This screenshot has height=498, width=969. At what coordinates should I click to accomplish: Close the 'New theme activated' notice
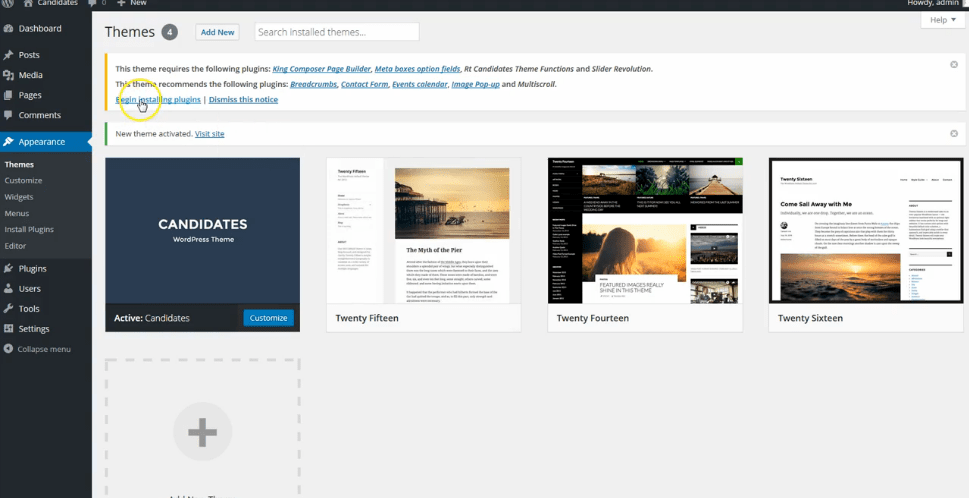pyautogui.click(x=953, y=133)
